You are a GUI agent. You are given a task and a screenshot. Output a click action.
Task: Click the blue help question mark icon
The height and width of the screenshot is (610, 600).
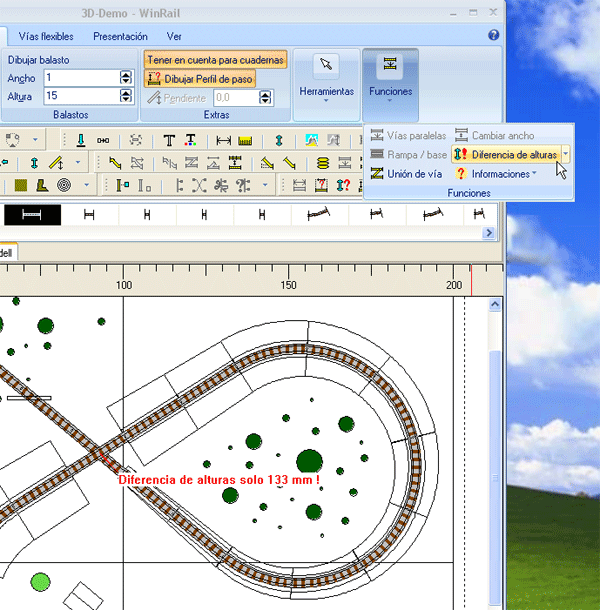coord(493,35)
